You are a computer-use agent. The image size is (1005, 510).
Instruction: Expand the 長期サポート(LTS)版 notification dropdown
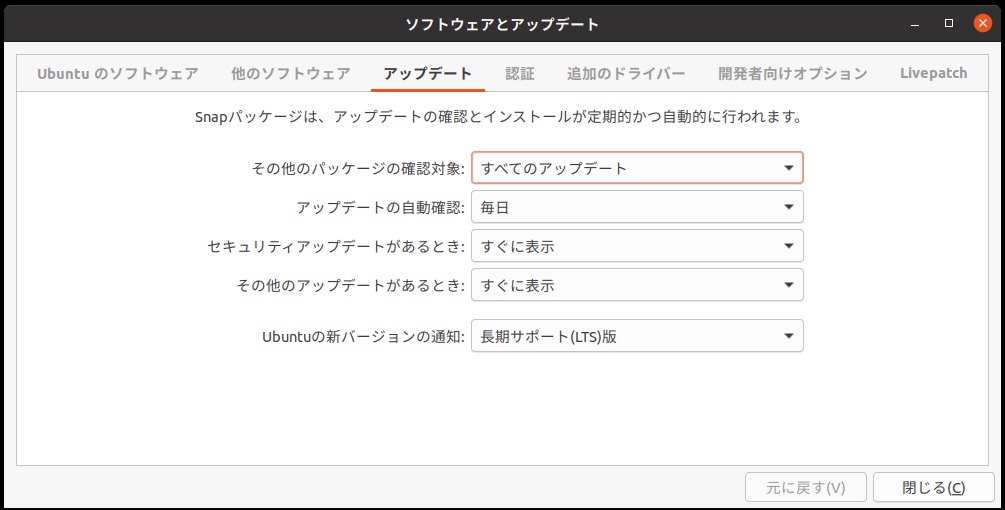tap(637, 336)
